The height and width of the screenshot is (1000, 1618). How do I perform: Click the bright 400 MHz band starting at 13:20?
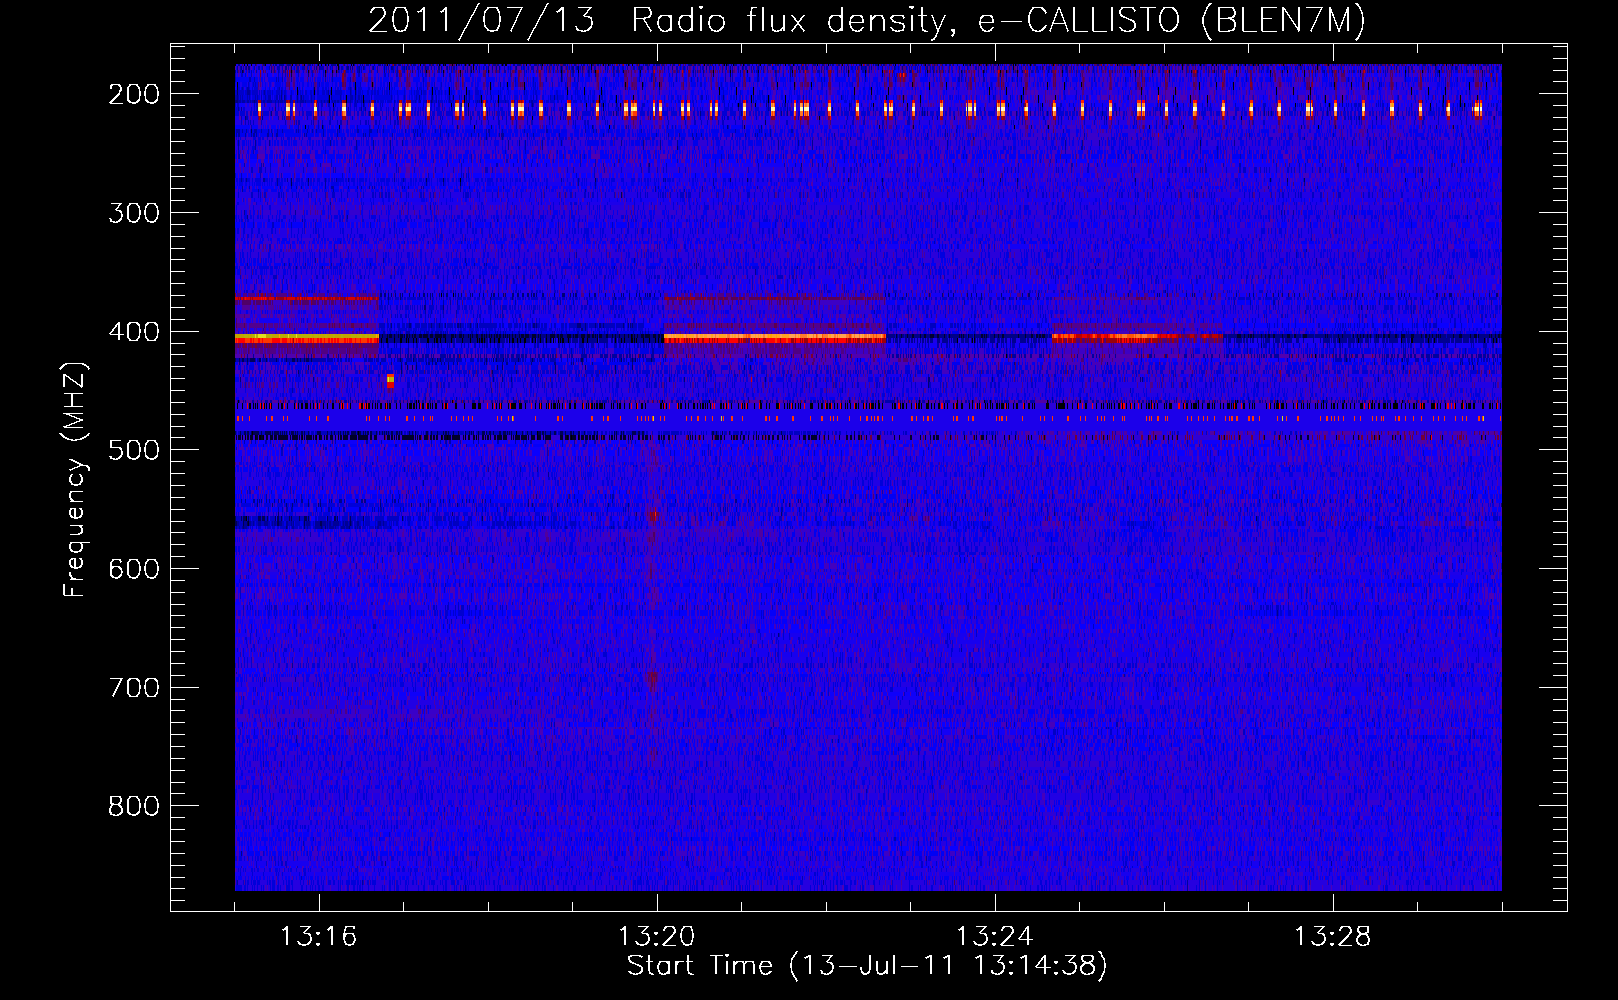tap(775, 339)
